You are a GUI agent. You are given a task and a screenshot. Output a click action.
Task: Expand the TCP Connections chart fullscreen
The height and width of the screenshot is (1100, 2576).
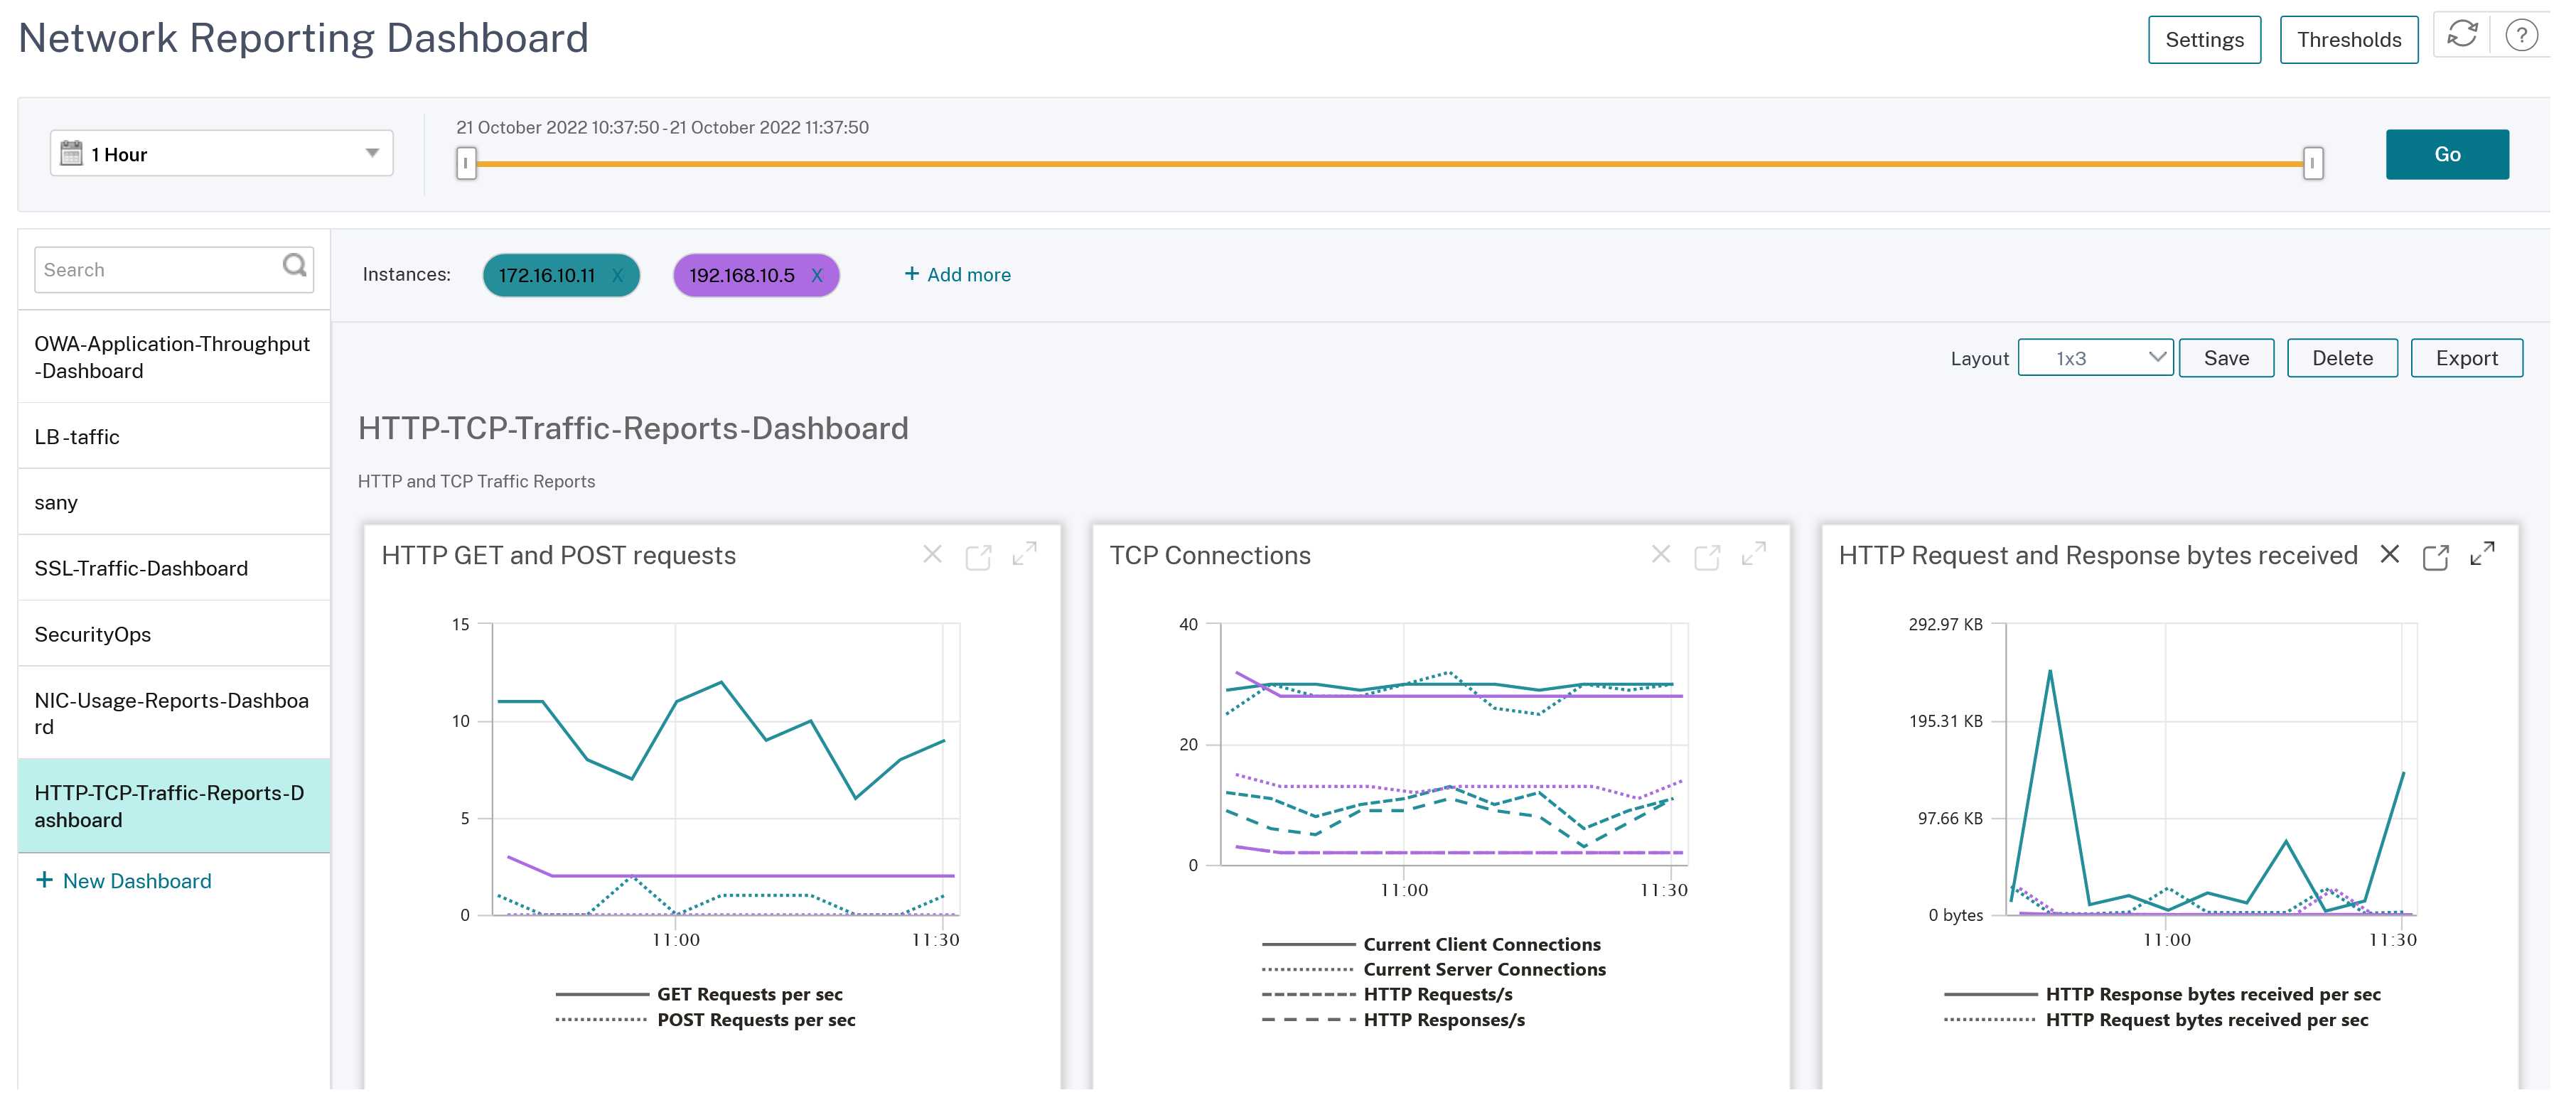click(x=1753, y=555)
